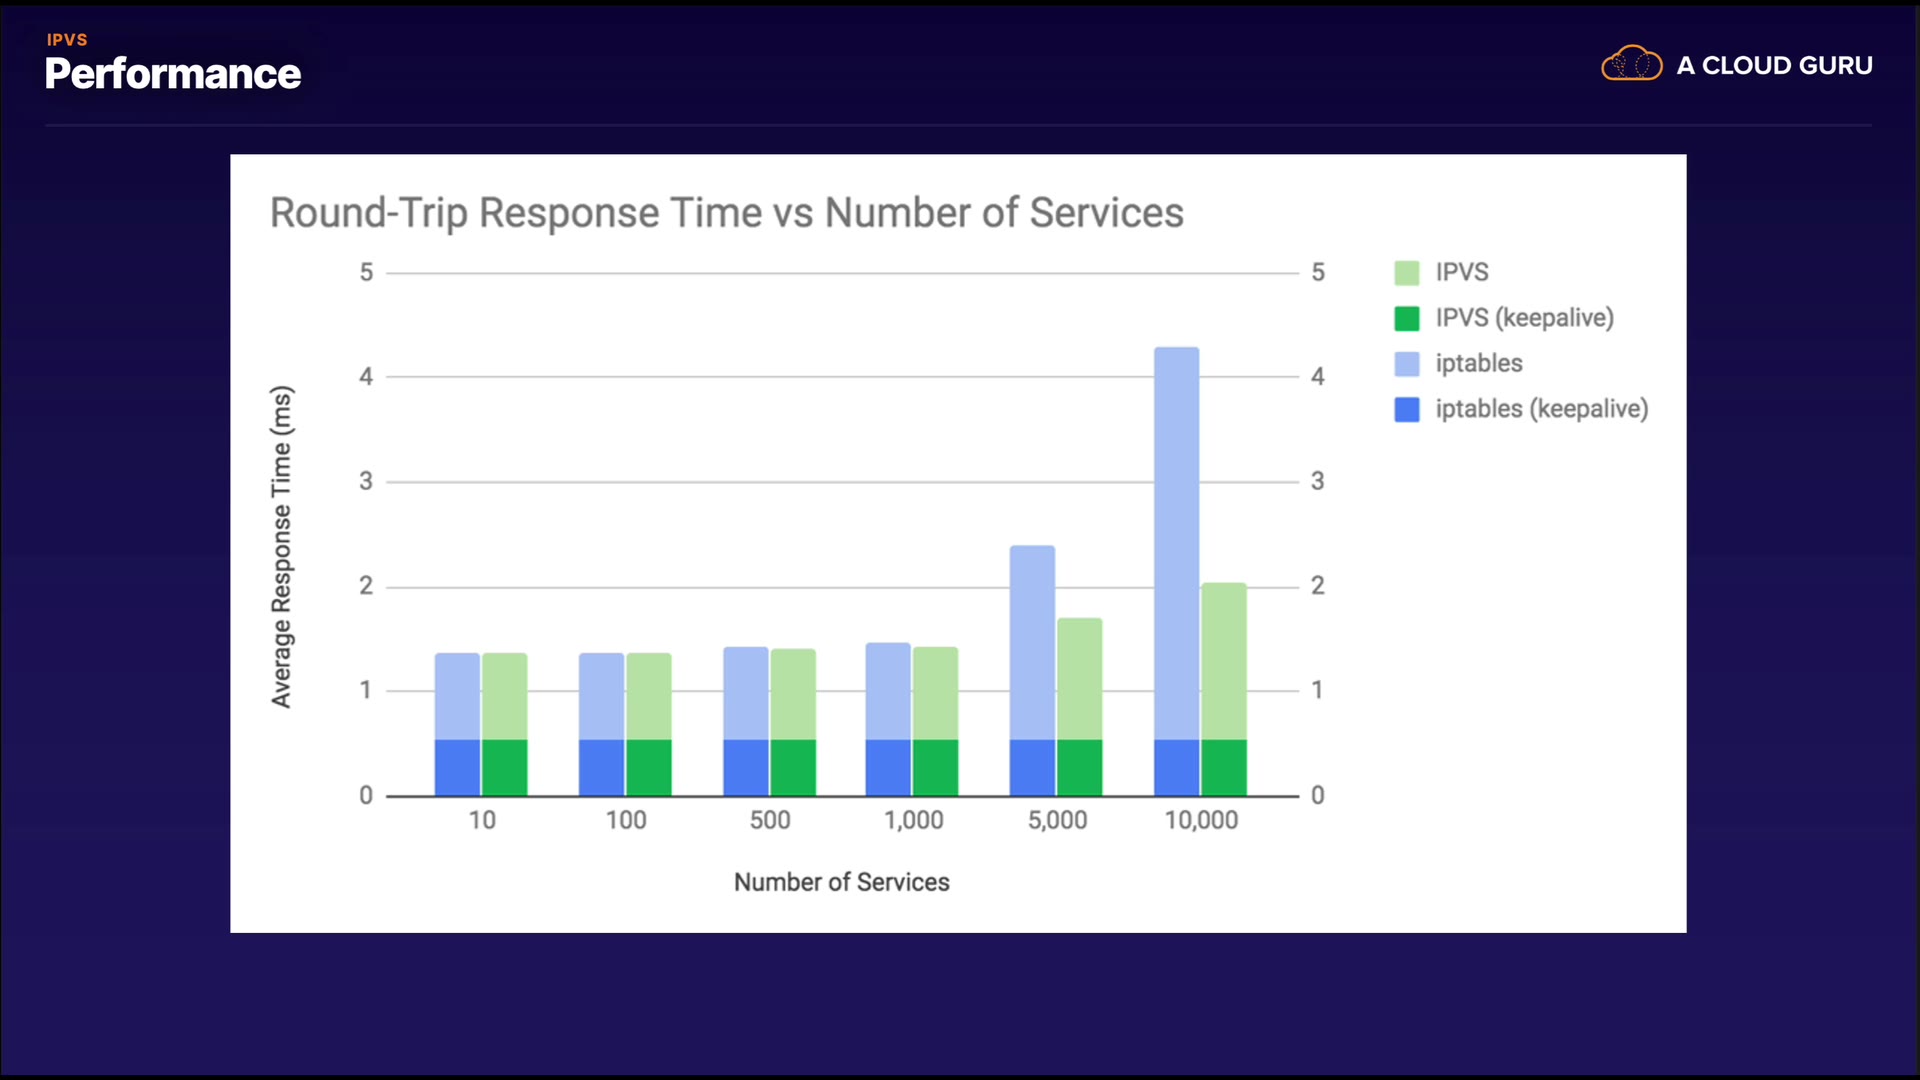
Task: Click the A Cloud Guru cloud logo icon
Action: point(1631,64)
